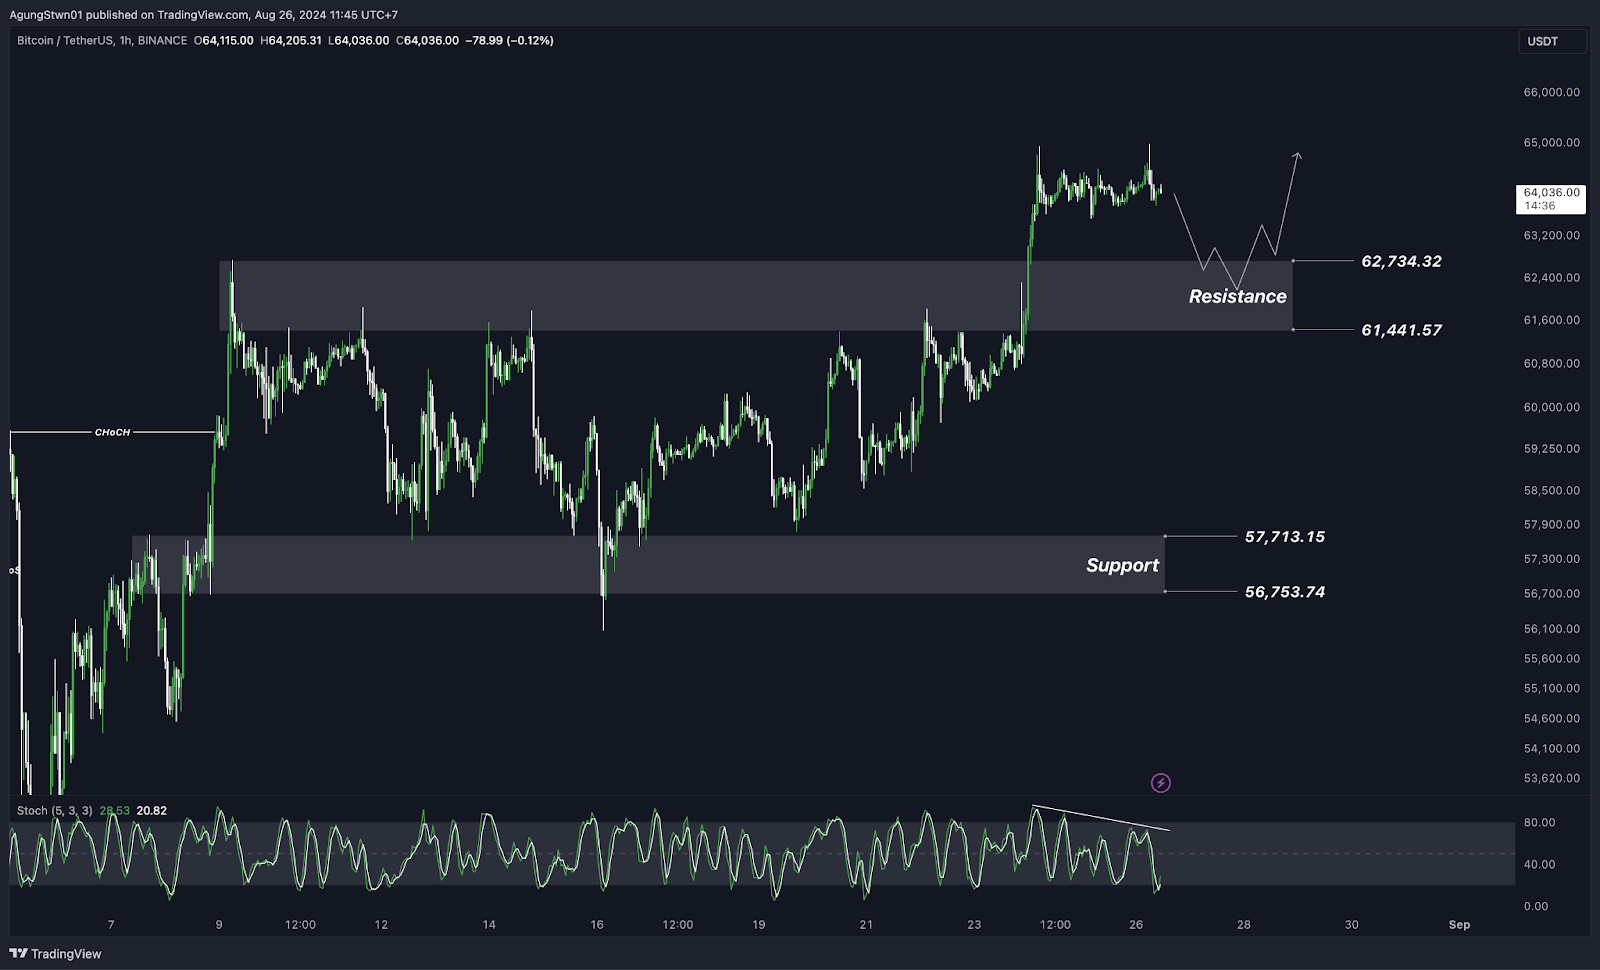Click the 66,000.00 price axis label
The width and height of the screenshot is (1600, 970).
pyautogui.click(x=1551, y=92)
